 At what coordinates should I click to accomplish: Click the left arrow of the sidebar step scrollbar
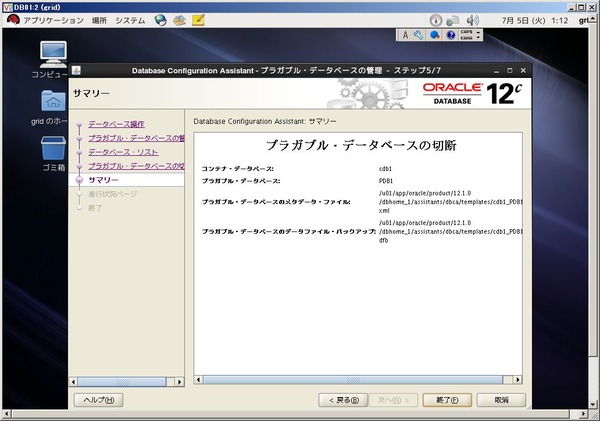pos(73,382)
